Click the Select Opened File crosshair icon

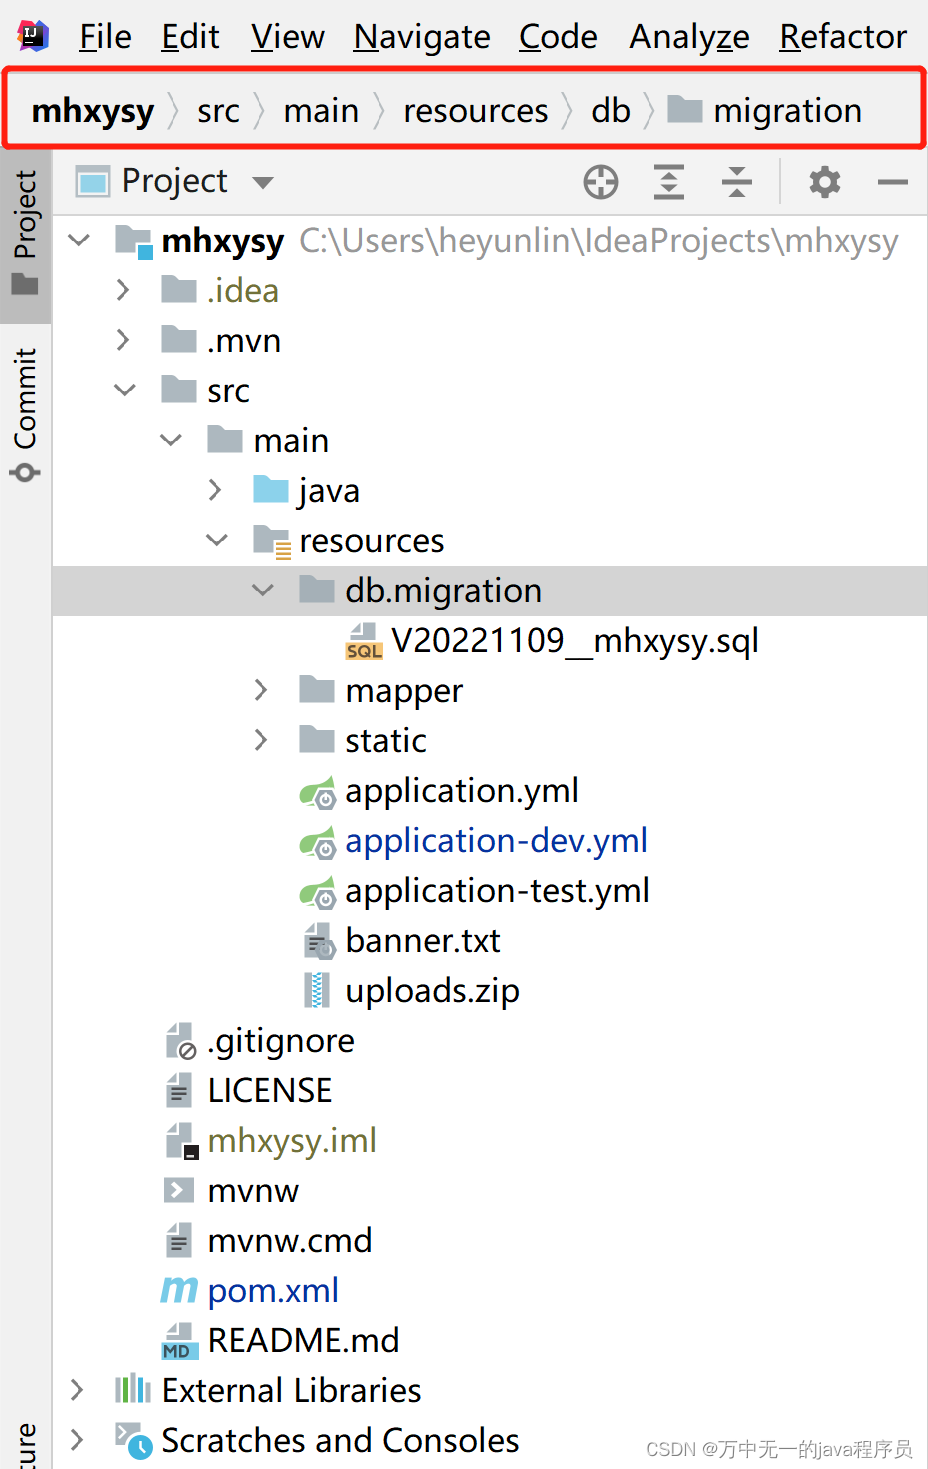(600, 181)
